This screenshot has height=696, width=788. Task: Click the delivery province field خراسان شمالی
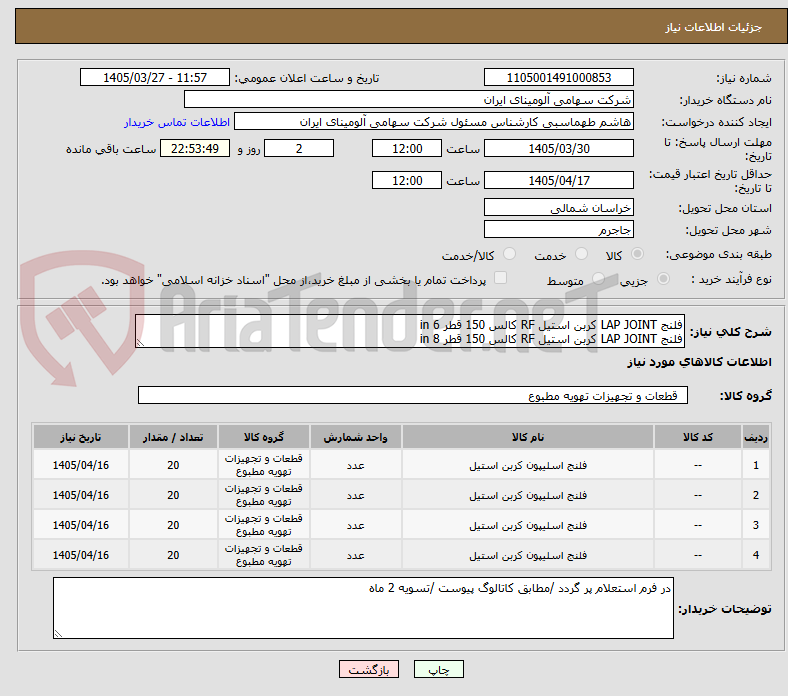[558, 207]
